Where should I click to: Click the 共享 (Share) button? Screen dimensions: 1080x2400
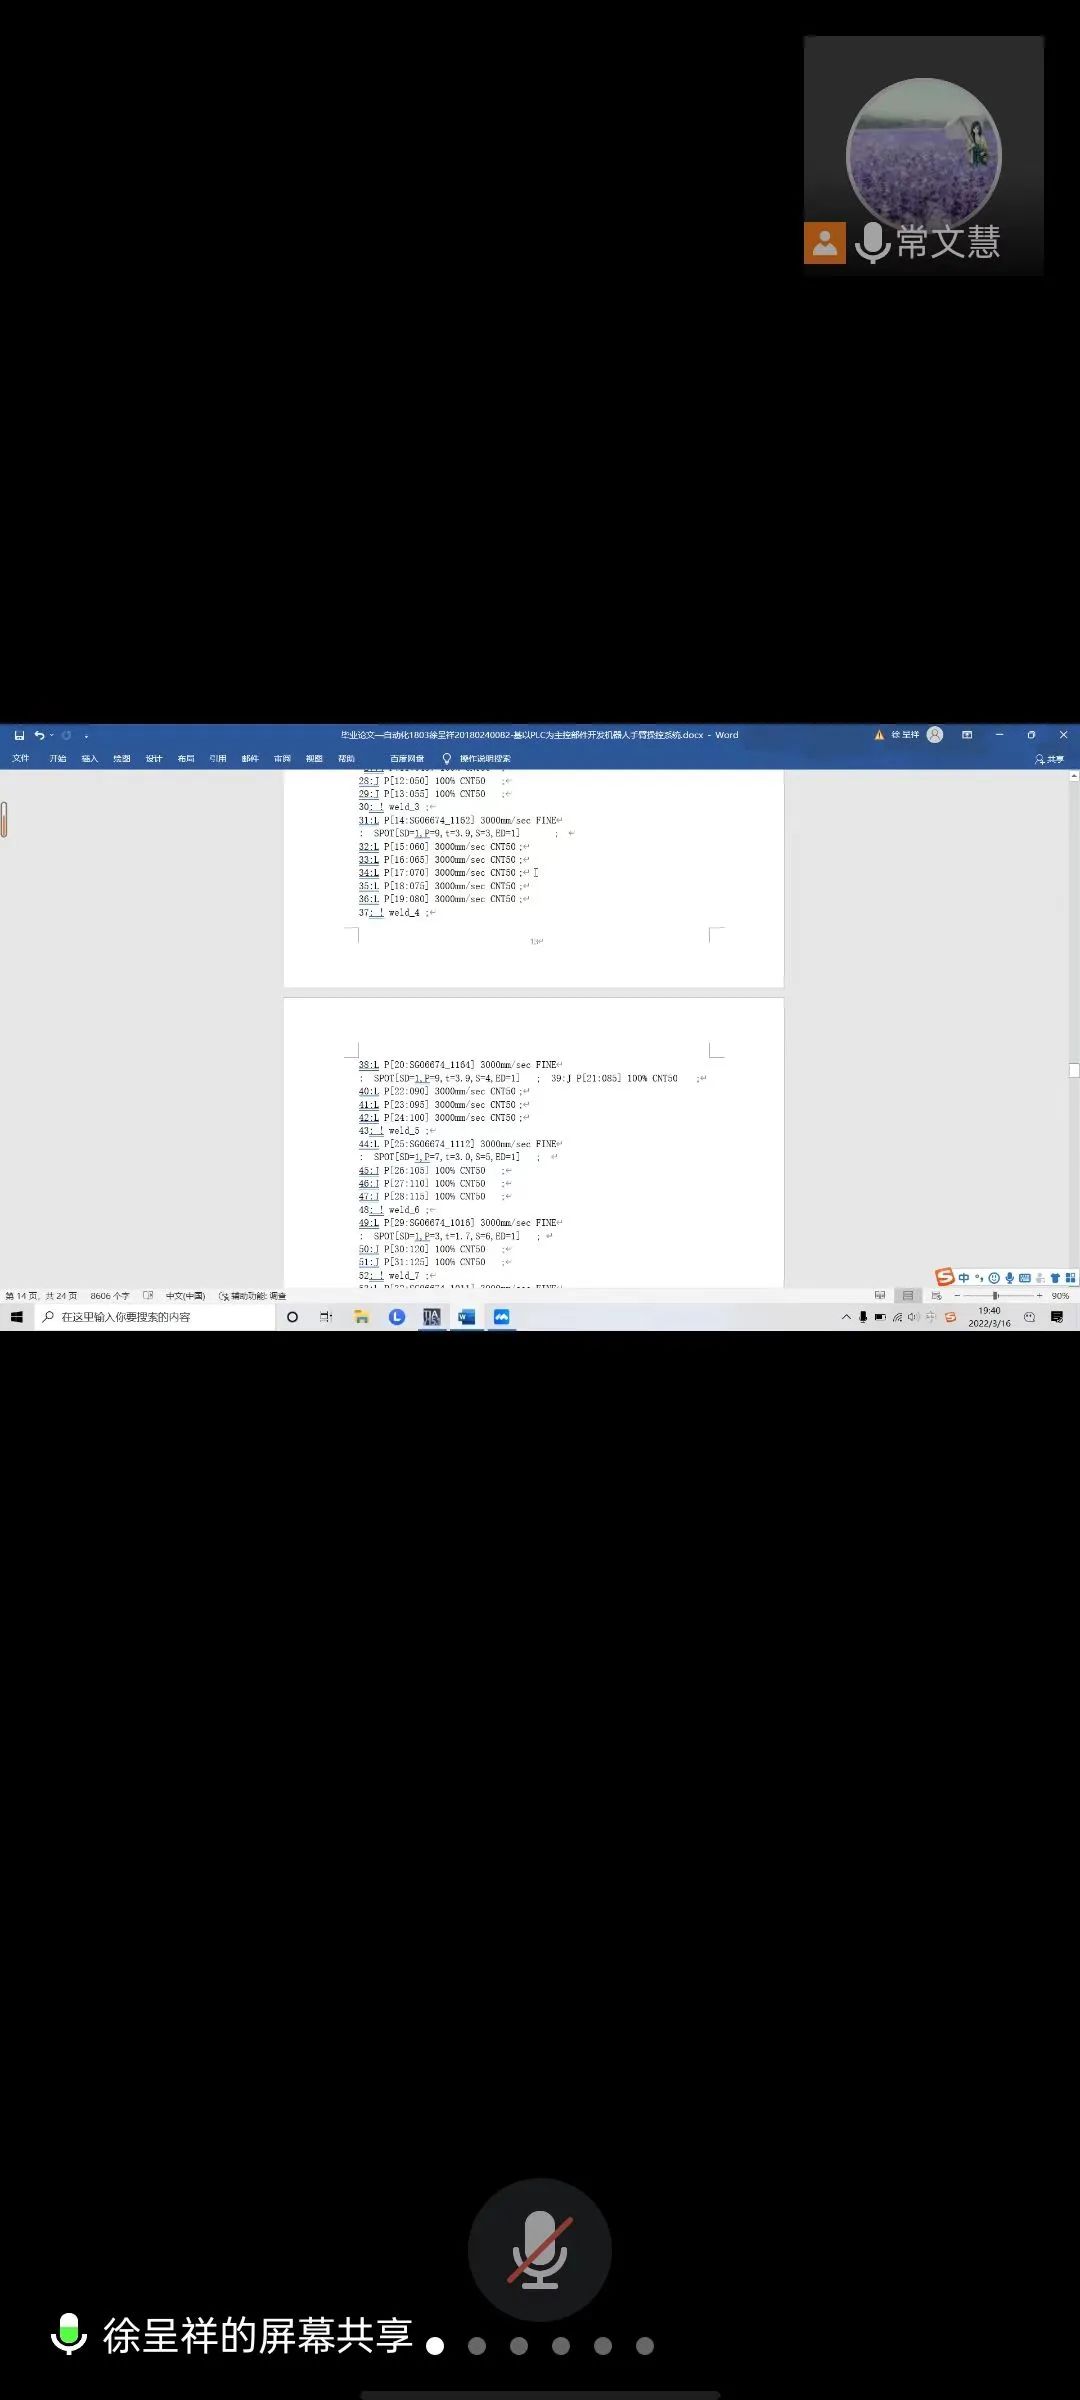coord(1050,759)
